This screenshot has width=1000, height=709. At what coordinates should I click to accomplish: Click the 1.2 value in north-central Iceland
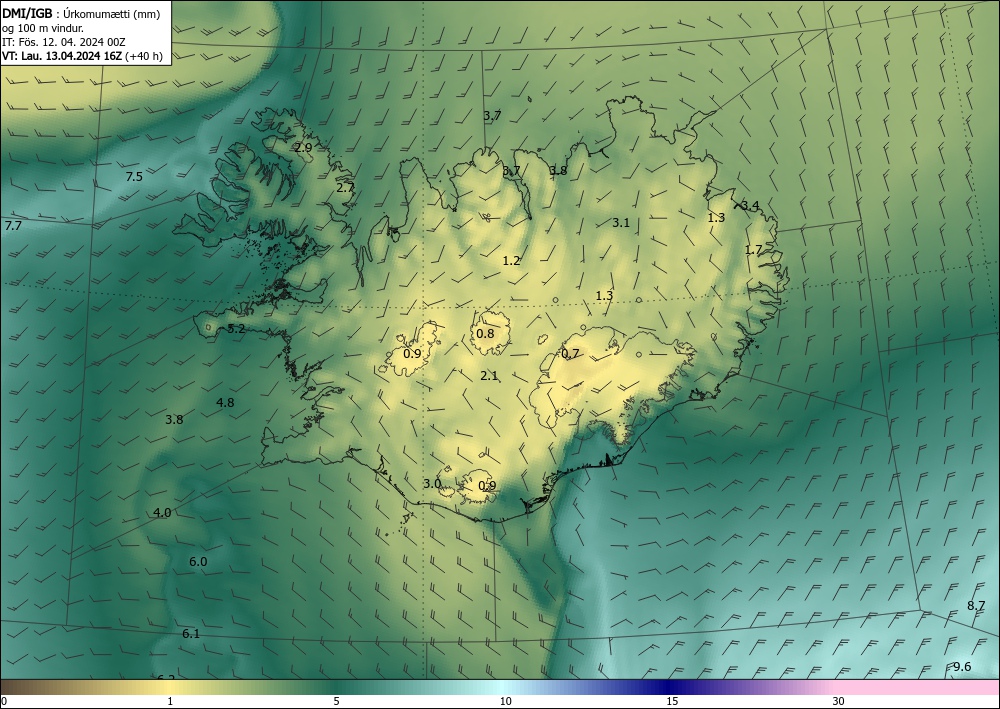click(511, 261)
